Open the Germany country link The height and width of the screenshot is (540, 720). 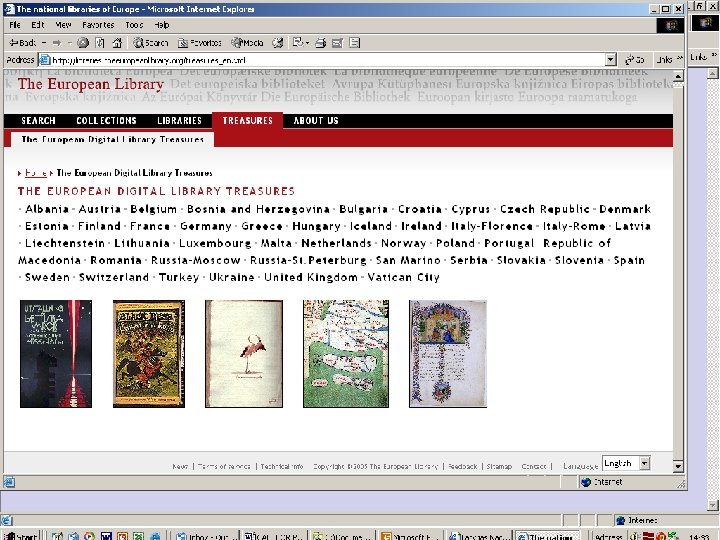tap(206, 226)
